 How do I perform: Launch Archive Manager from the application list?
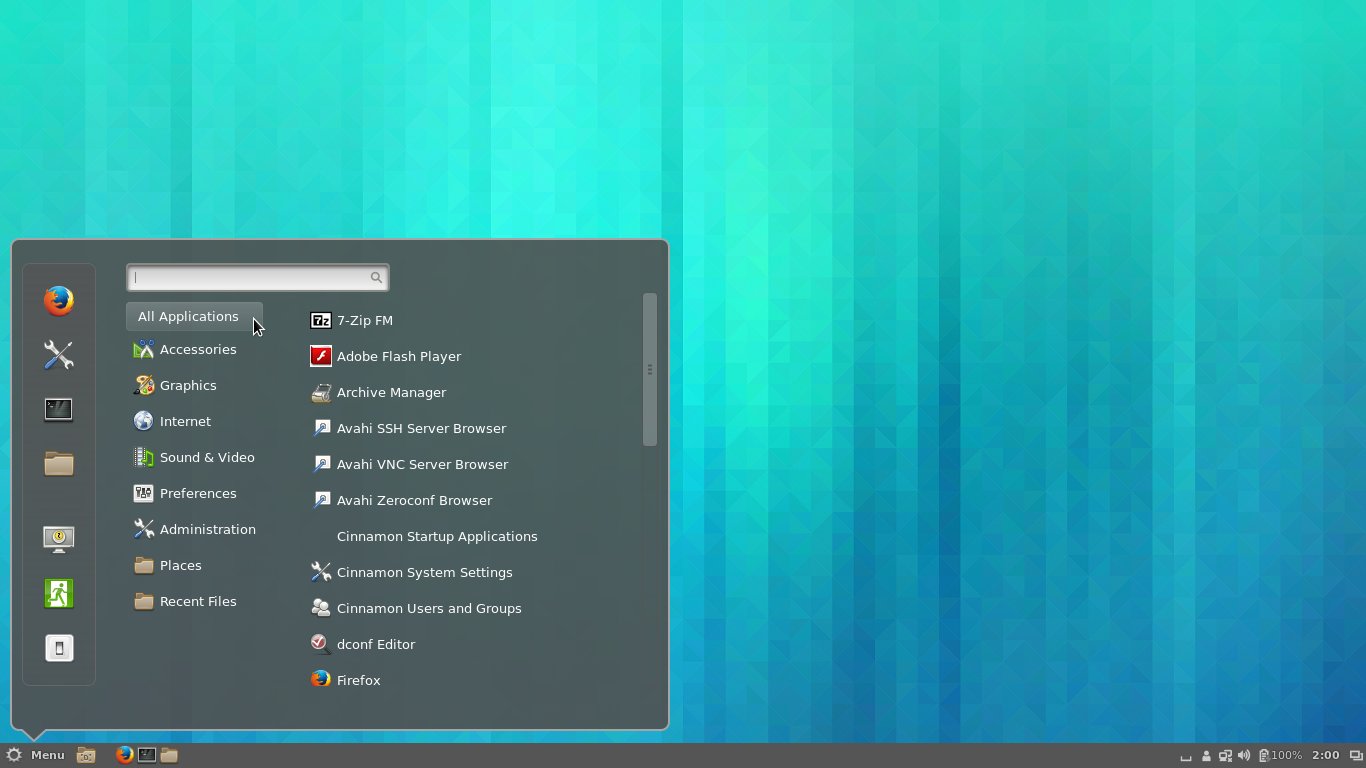390,392
